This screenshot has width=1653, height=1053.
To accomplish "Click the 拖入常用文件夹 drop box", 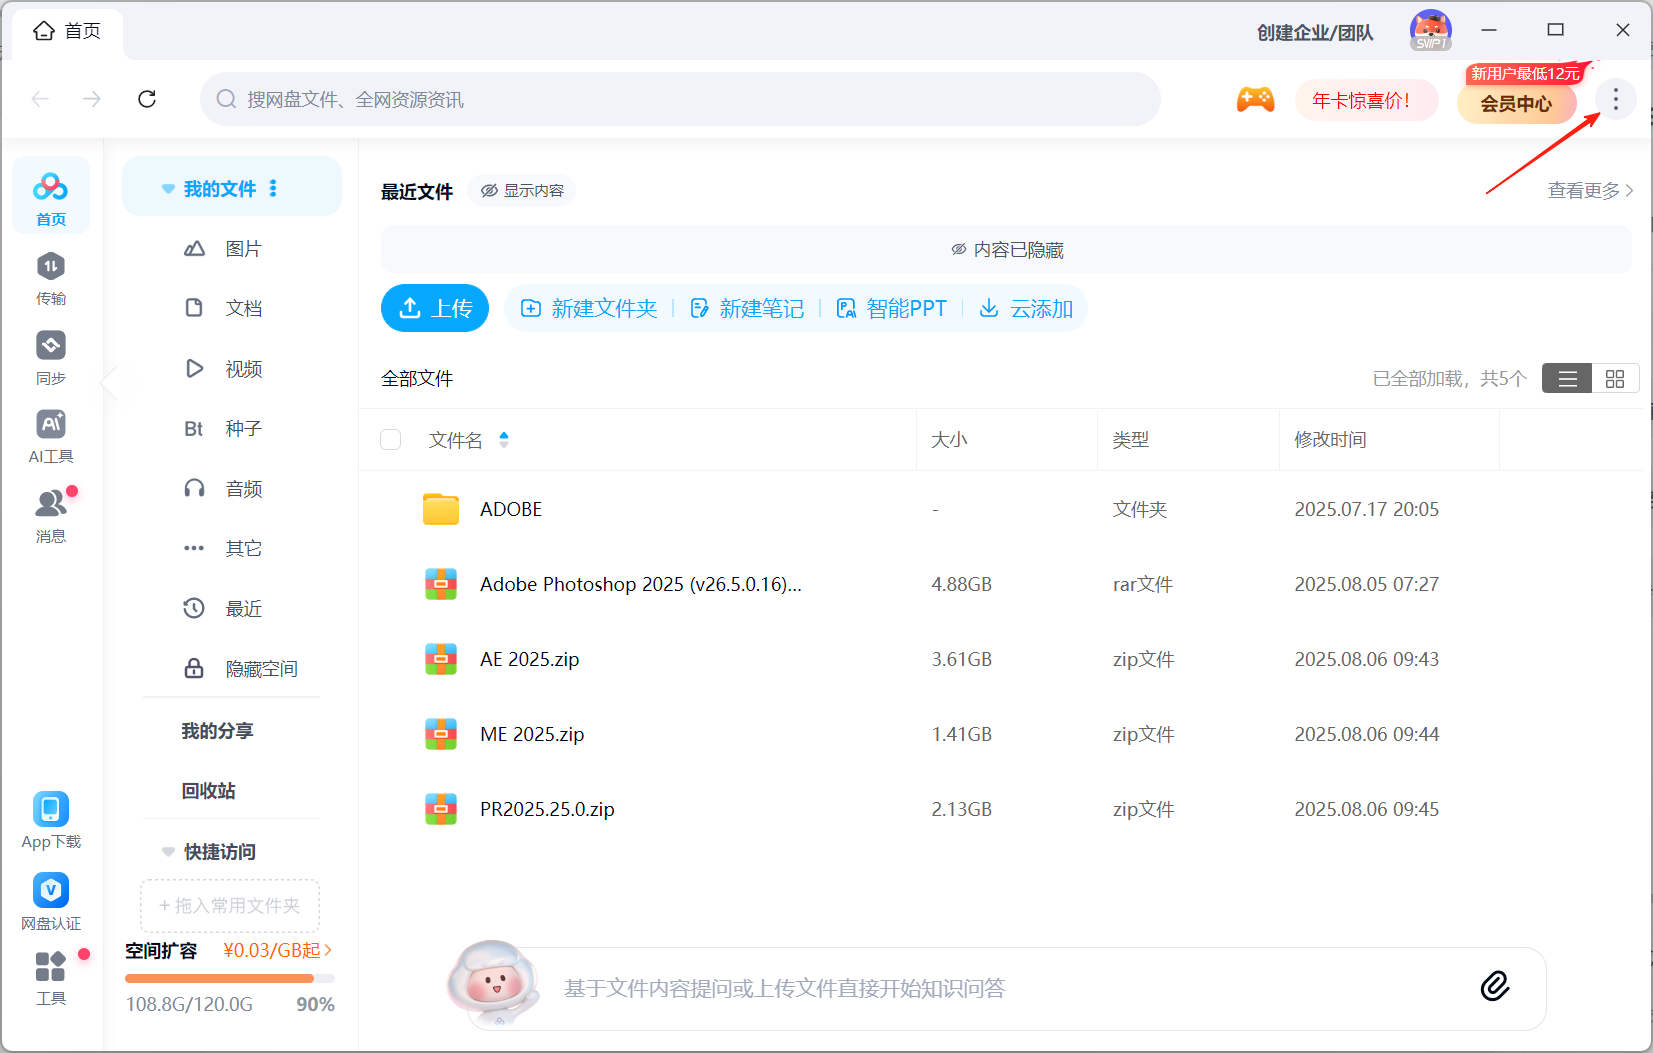I will pyautogui.click(x=230, y=906).
